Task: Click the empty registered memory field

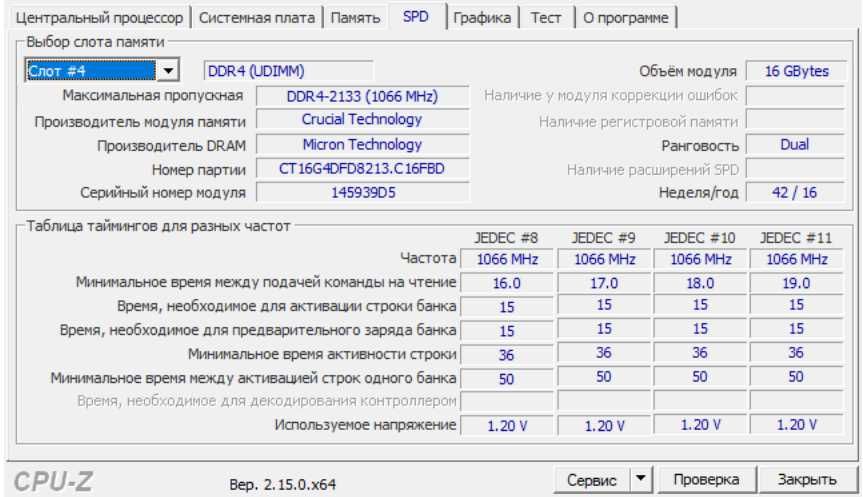Action: click(x=795, y=120)
